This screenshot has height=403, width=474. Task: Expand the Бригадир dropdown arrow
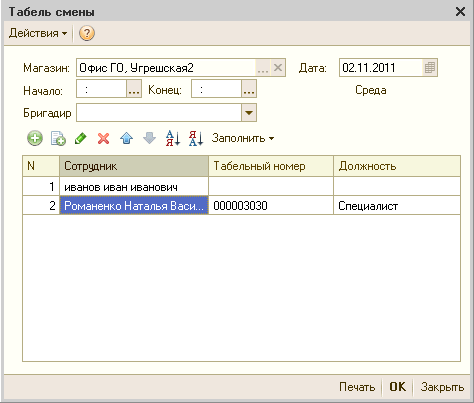249,113
